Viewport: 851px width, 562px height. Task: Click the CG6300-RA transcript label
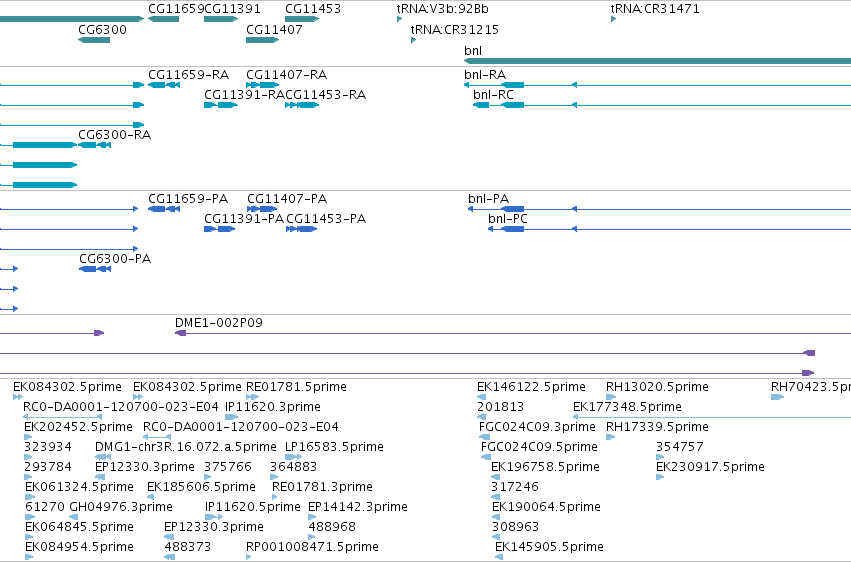[x=115, y=135]
